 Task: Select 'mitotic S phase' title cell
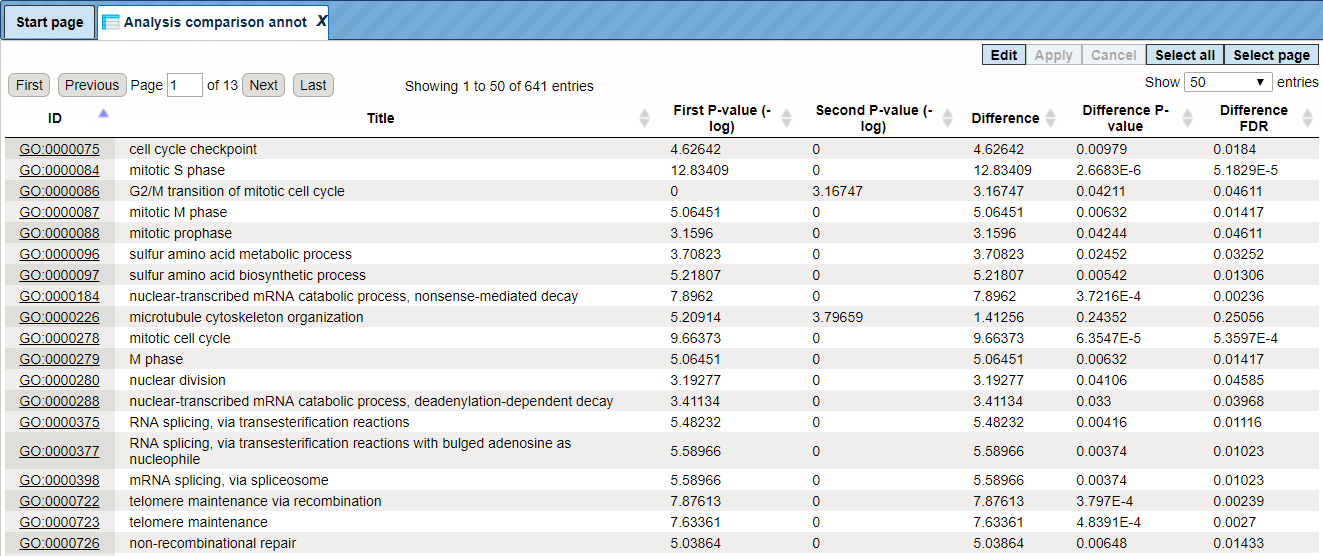(177, 170)
